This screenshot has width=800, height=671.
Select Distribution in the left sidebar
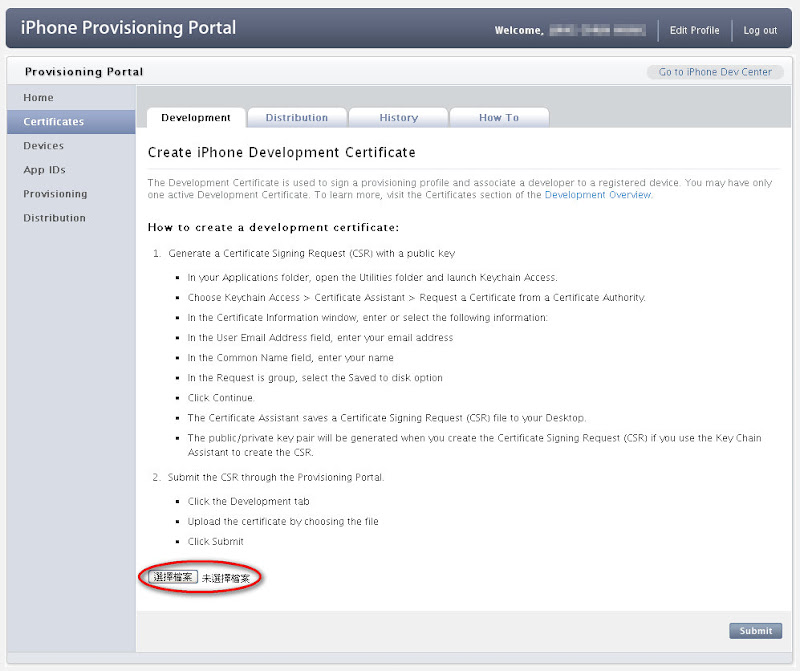[55, 218]
